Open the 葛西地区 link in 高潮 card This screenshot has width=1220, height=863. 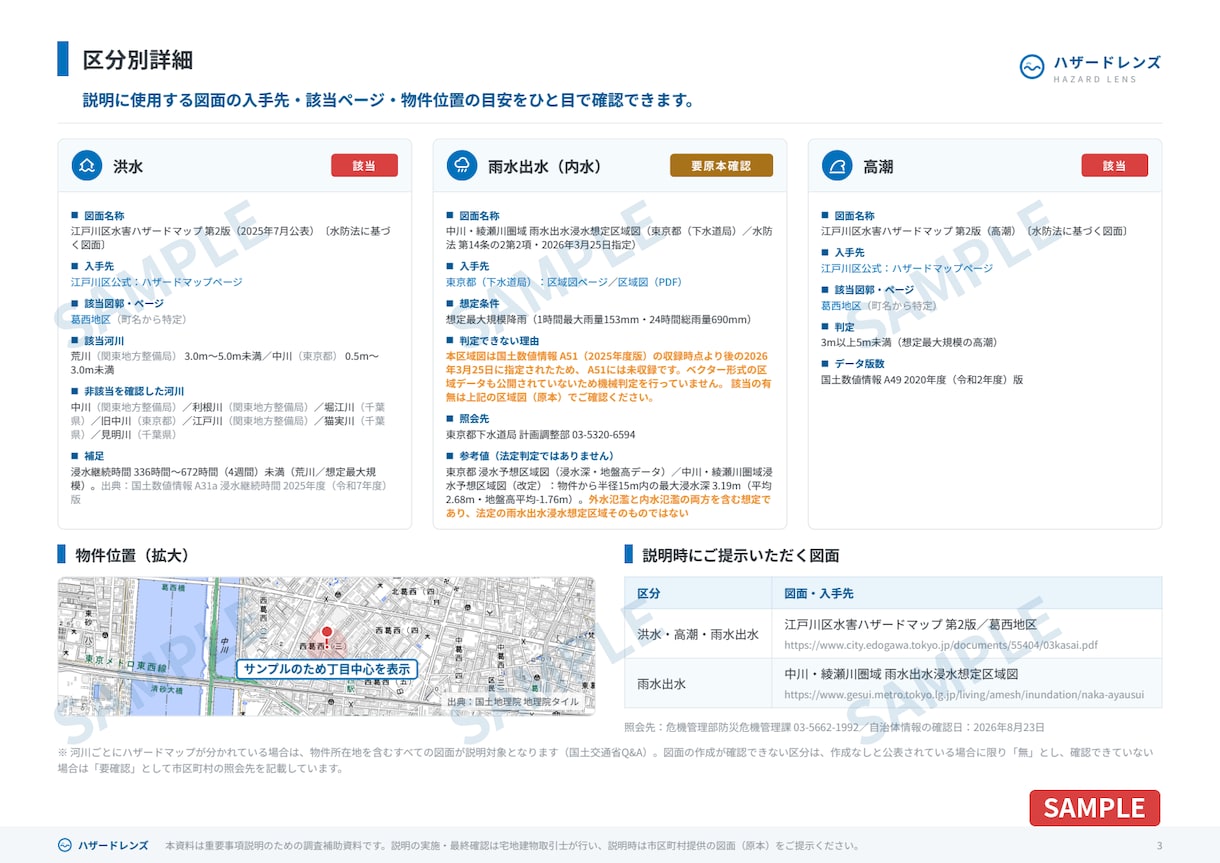coord(841,305)
